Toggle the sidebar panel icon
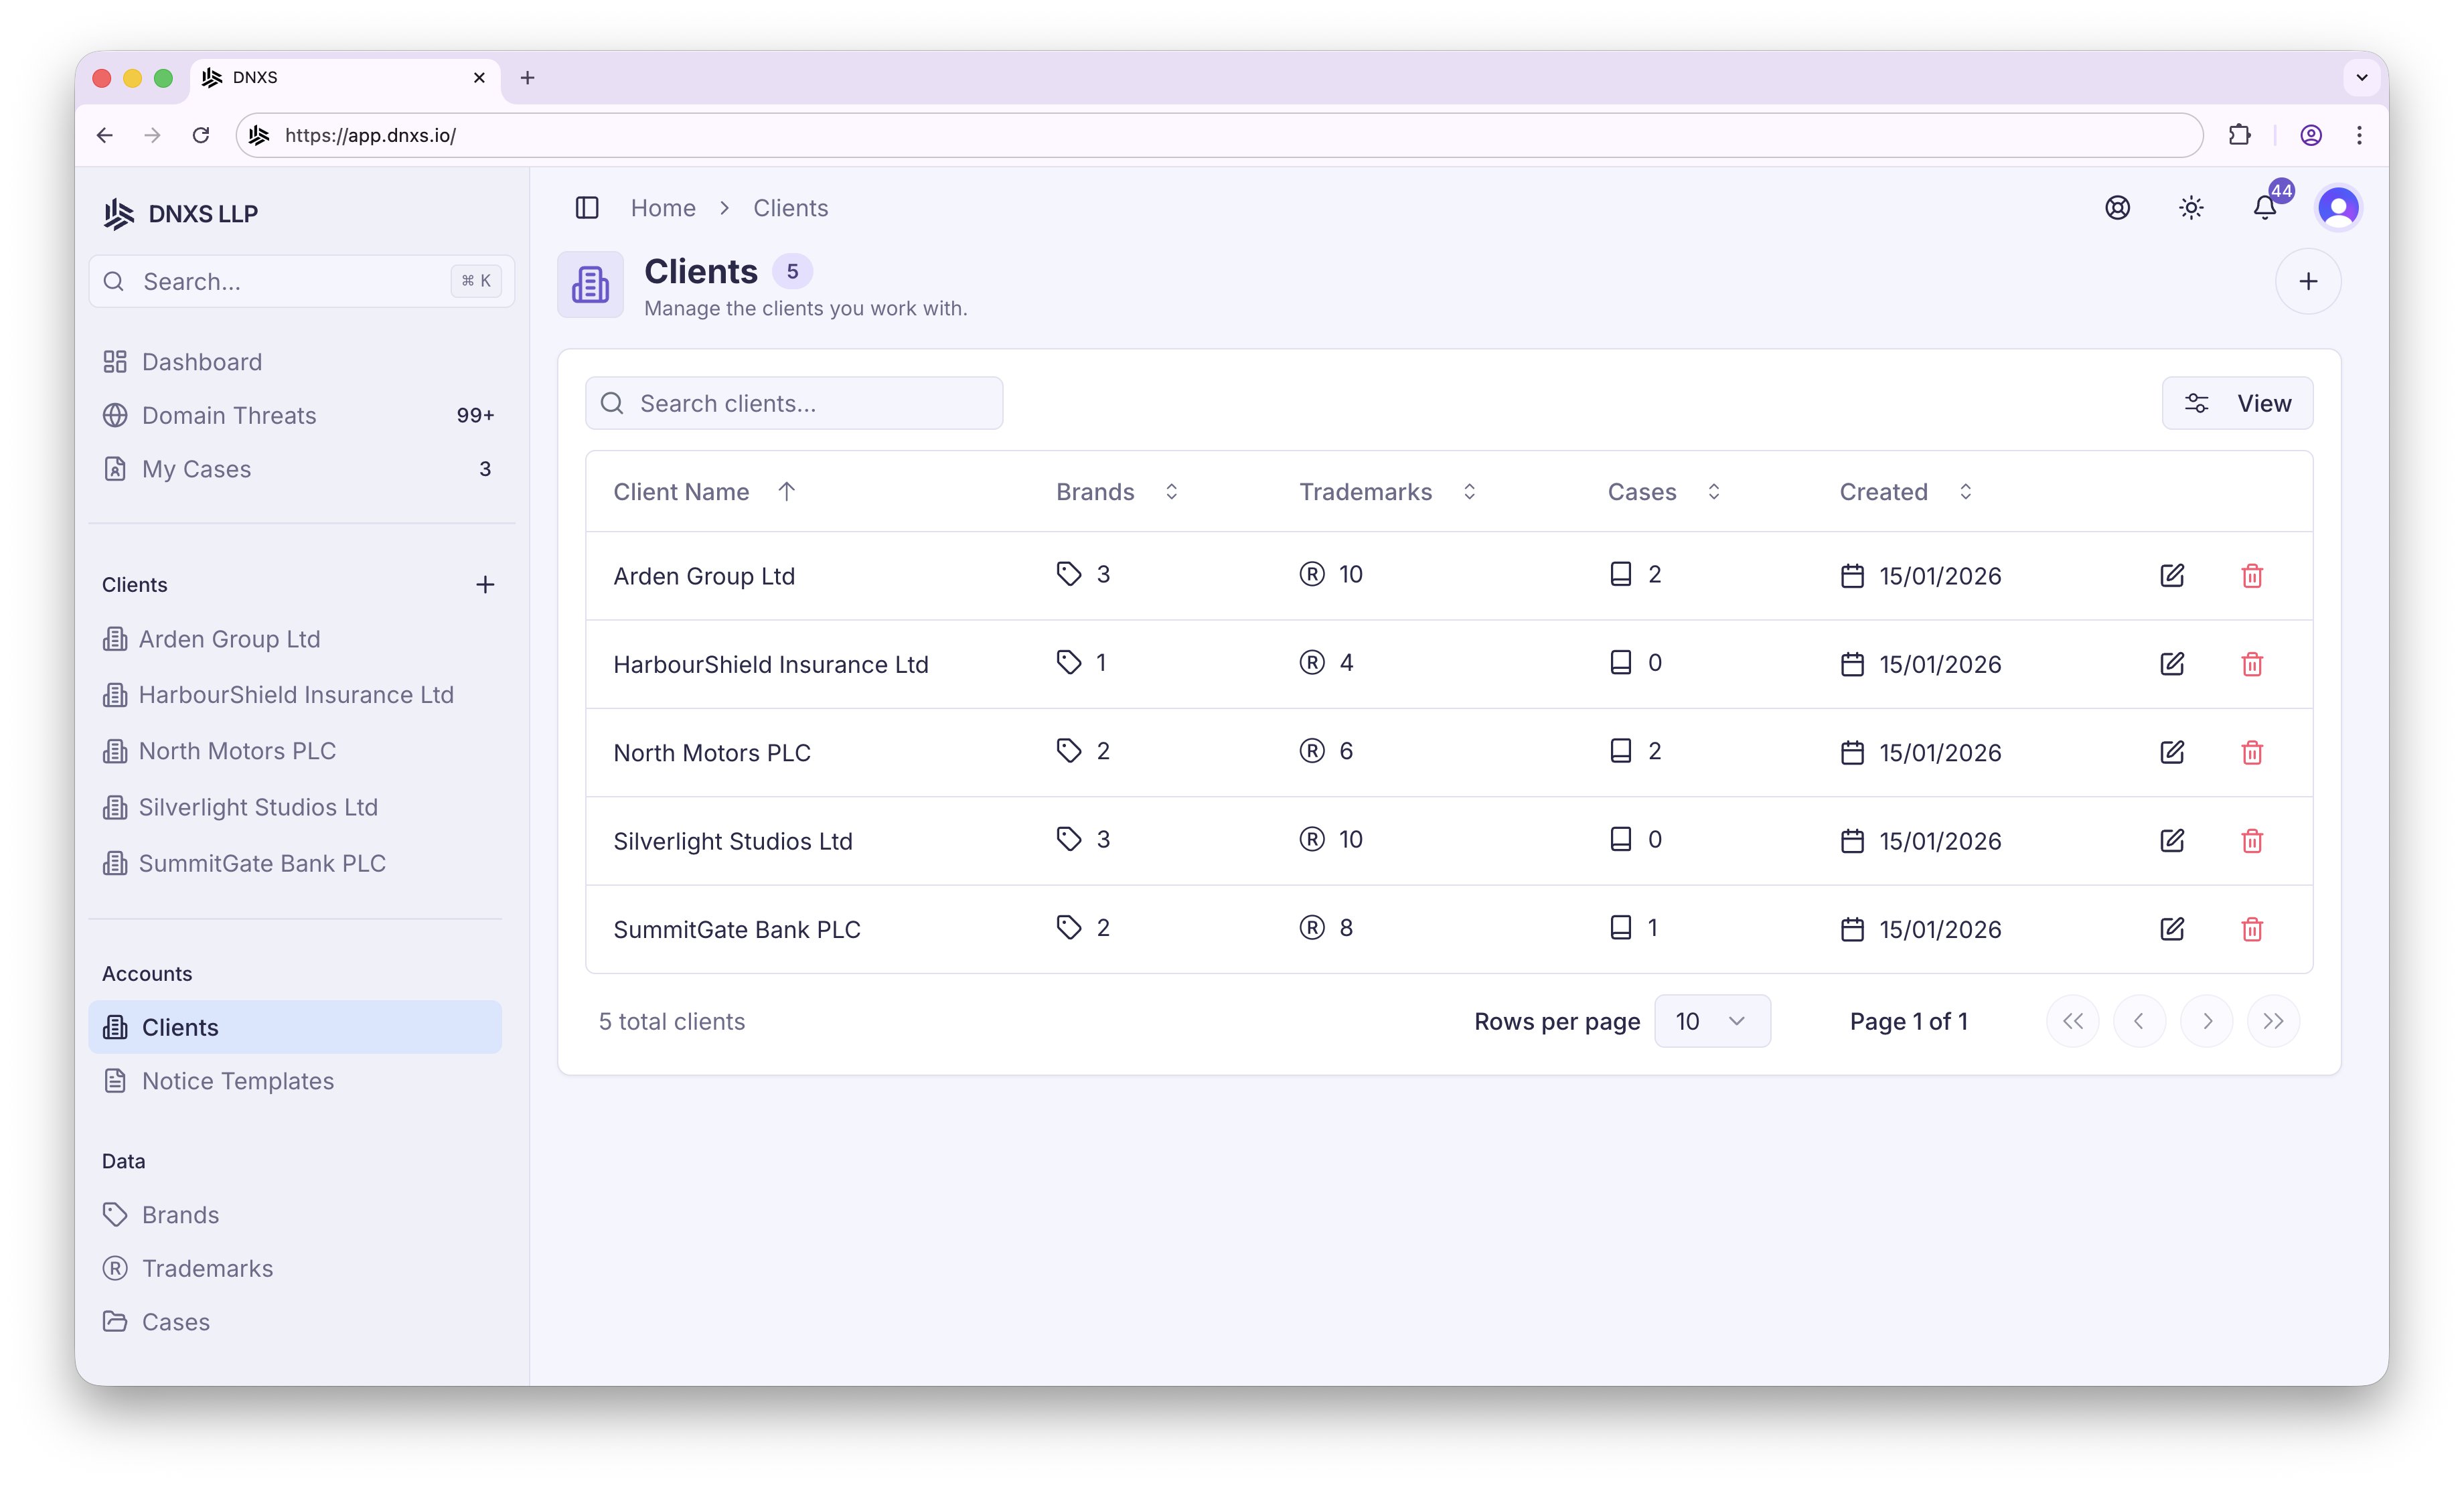 [587, 208]
